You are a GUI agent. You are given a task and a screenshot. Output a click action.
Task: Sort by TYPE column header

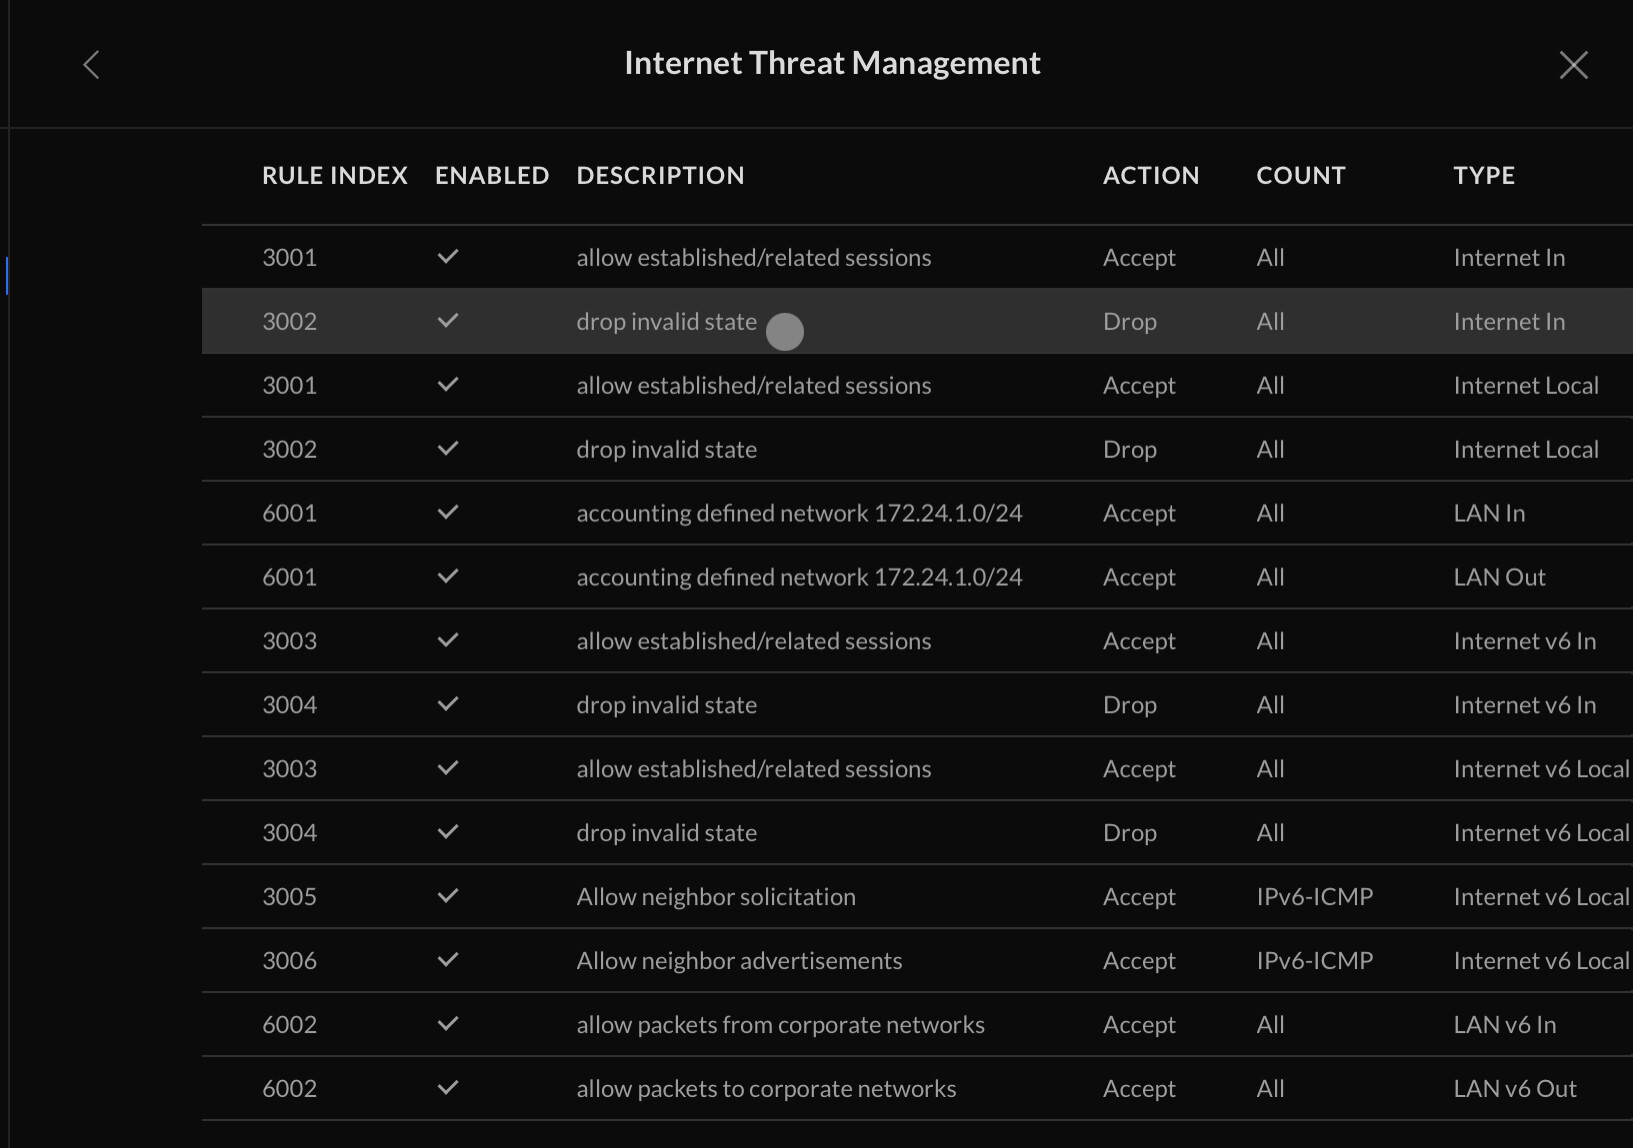1484,175
